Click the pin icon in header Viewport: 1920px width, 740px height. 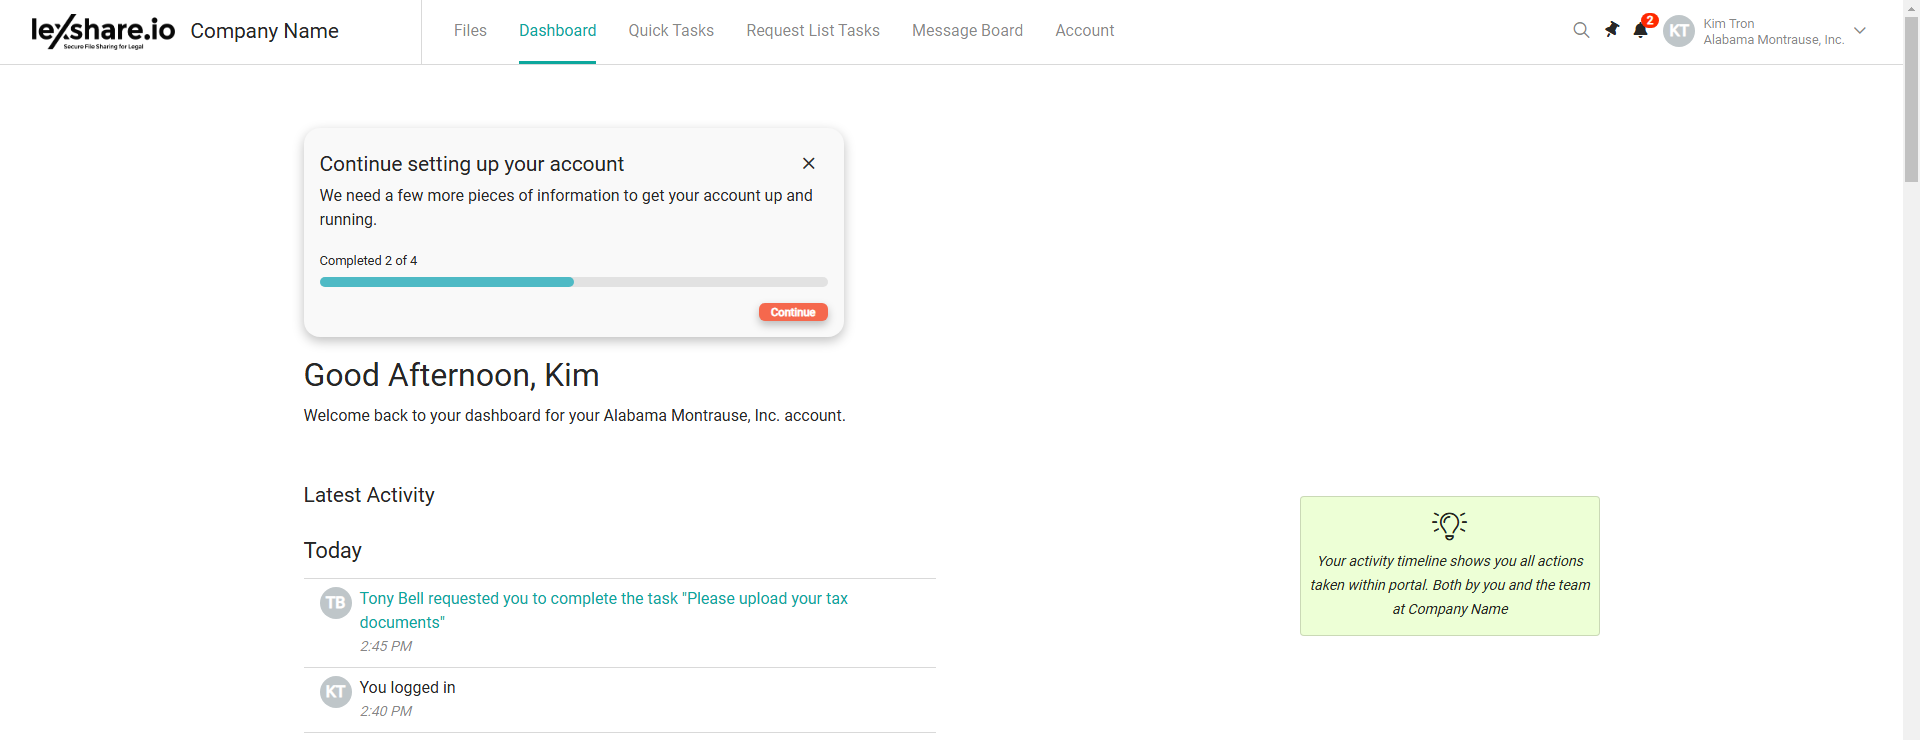point(1612,30)
